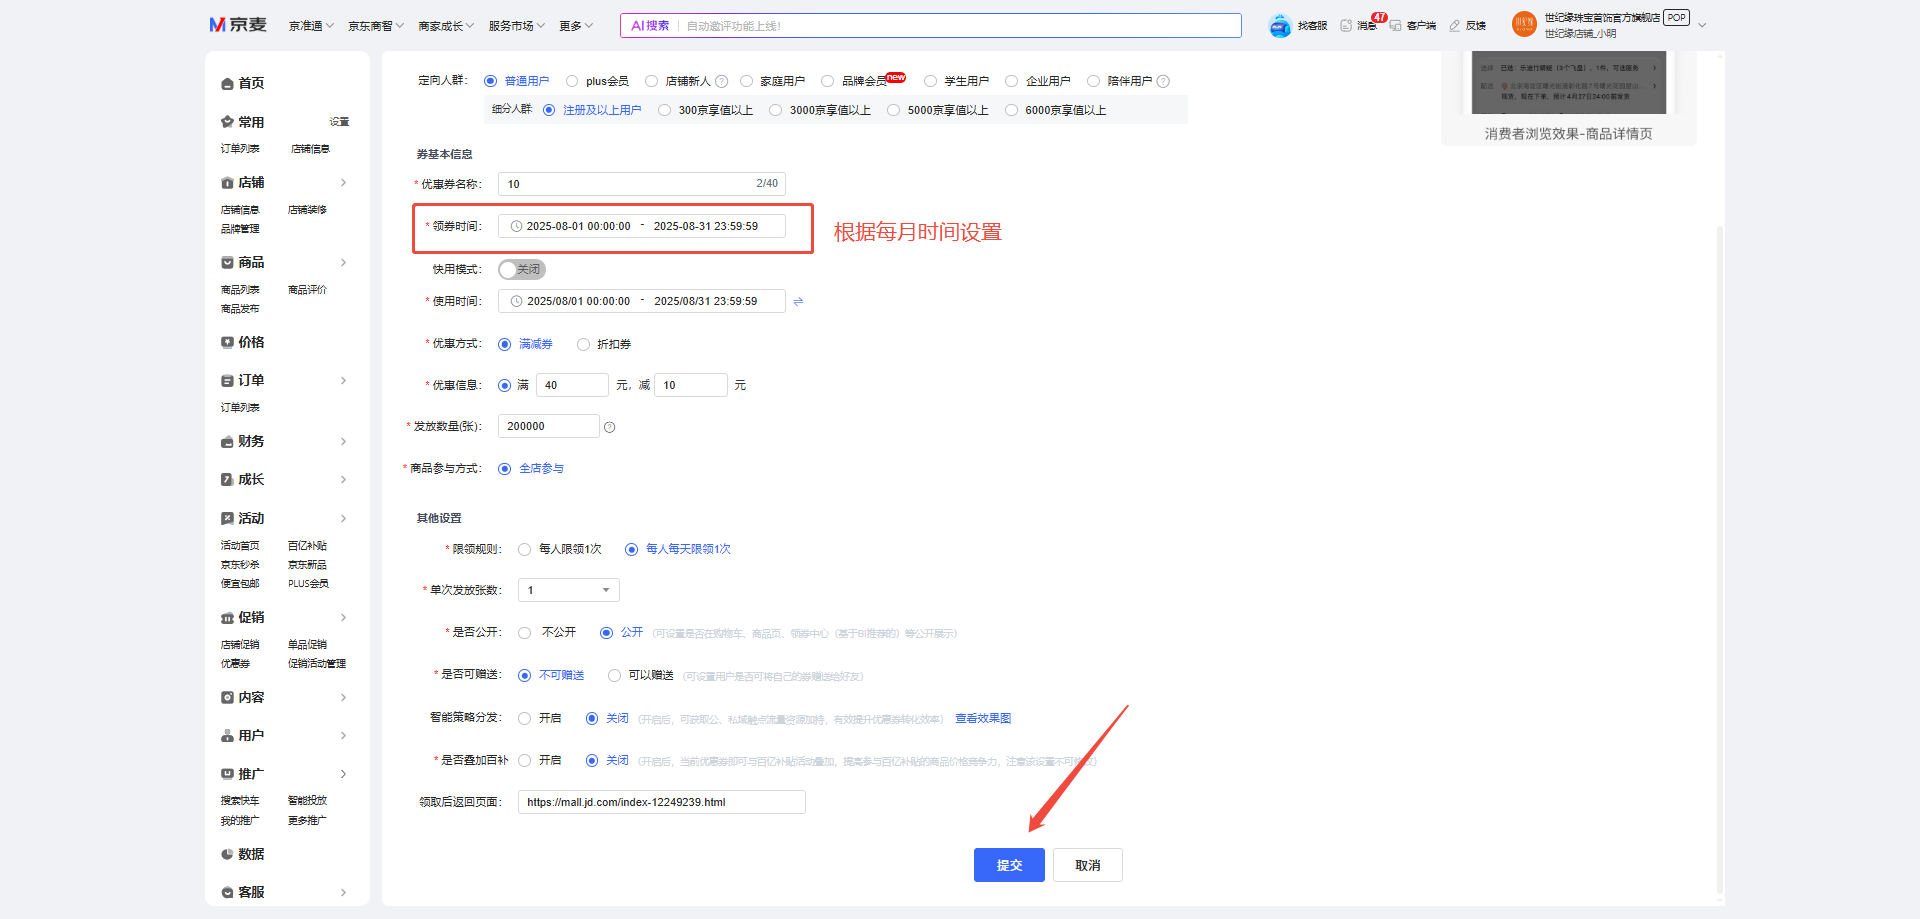
Task: Select the 每人限领1次 radio option
Action: pyautogui.click(x=525, y=549)
